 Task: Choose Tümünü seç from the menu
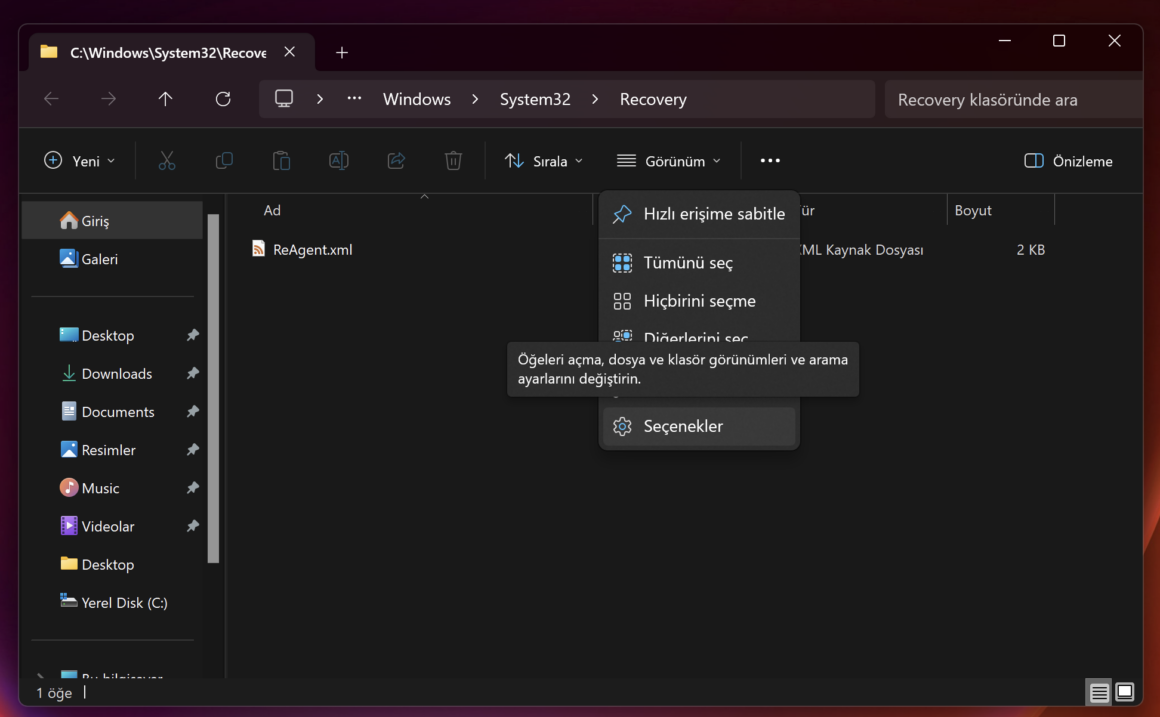tap(699, 263)
